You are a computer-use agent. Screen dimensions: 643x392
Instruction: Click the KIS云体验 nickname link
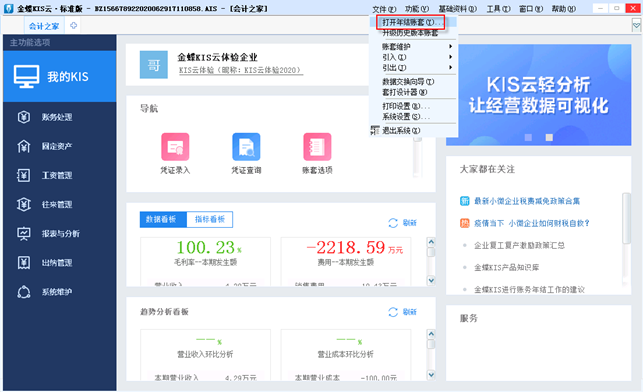click(x=240, y=71)
